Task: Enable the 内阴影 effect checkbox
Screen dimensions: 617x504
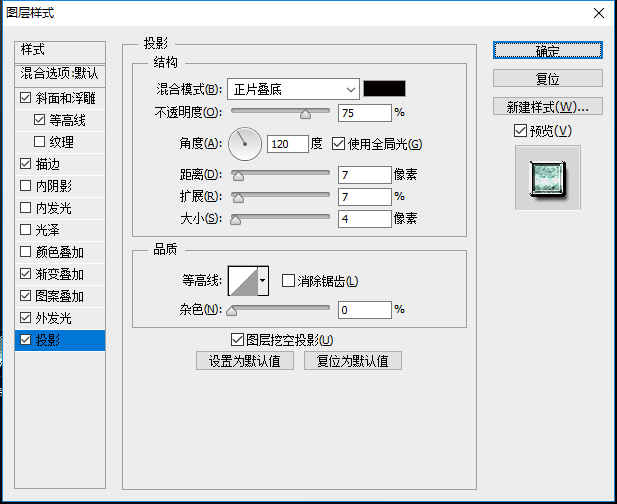Action: click(26, 186)
